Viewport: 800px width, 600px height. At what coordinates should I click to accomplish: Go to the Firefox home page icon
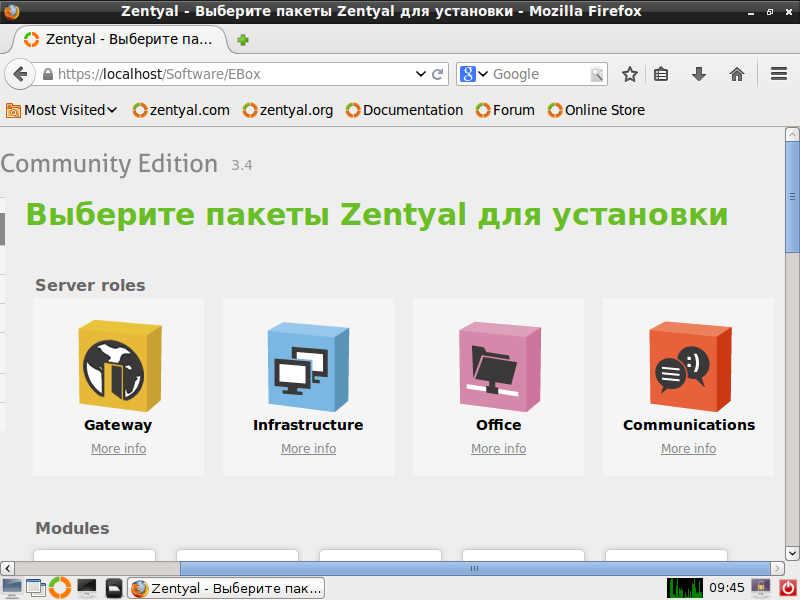[x=737, y=74]
